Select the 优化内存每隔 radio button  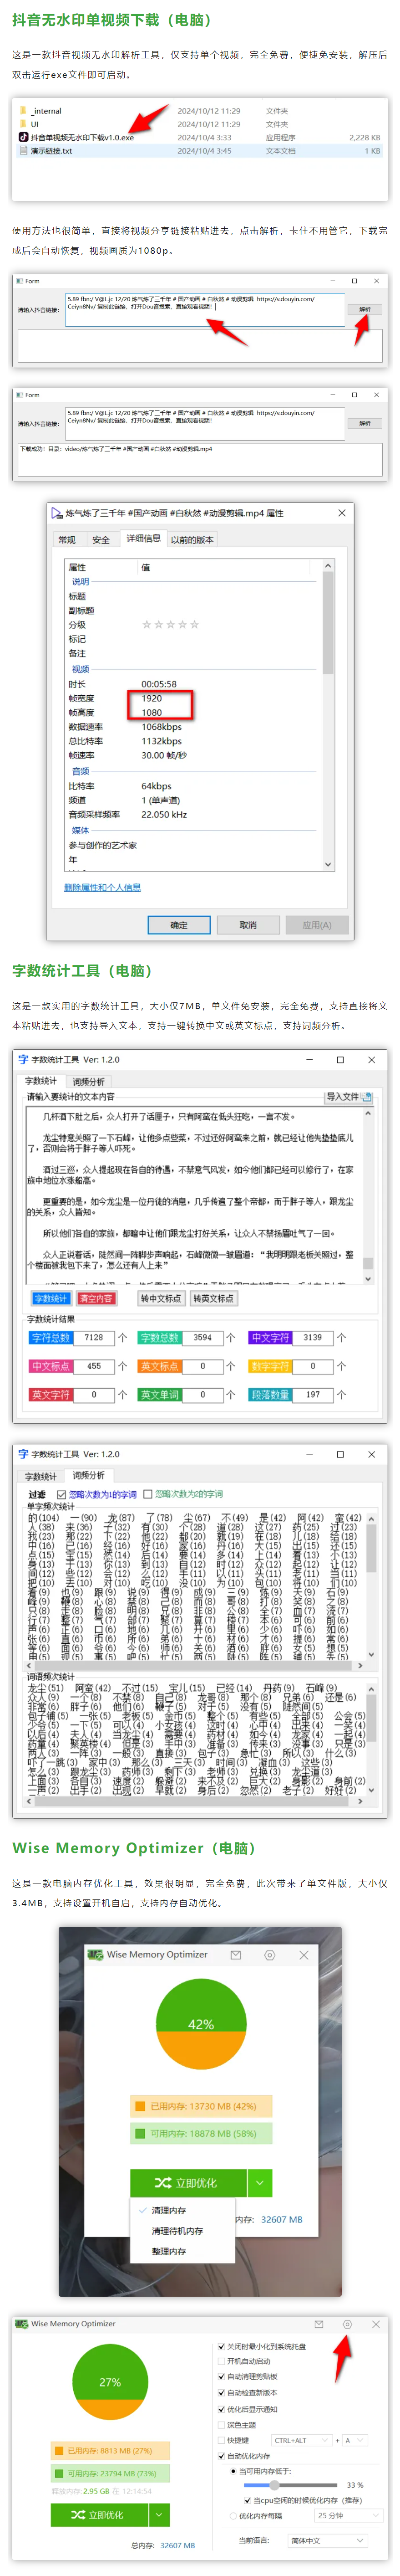[233, 2516]
